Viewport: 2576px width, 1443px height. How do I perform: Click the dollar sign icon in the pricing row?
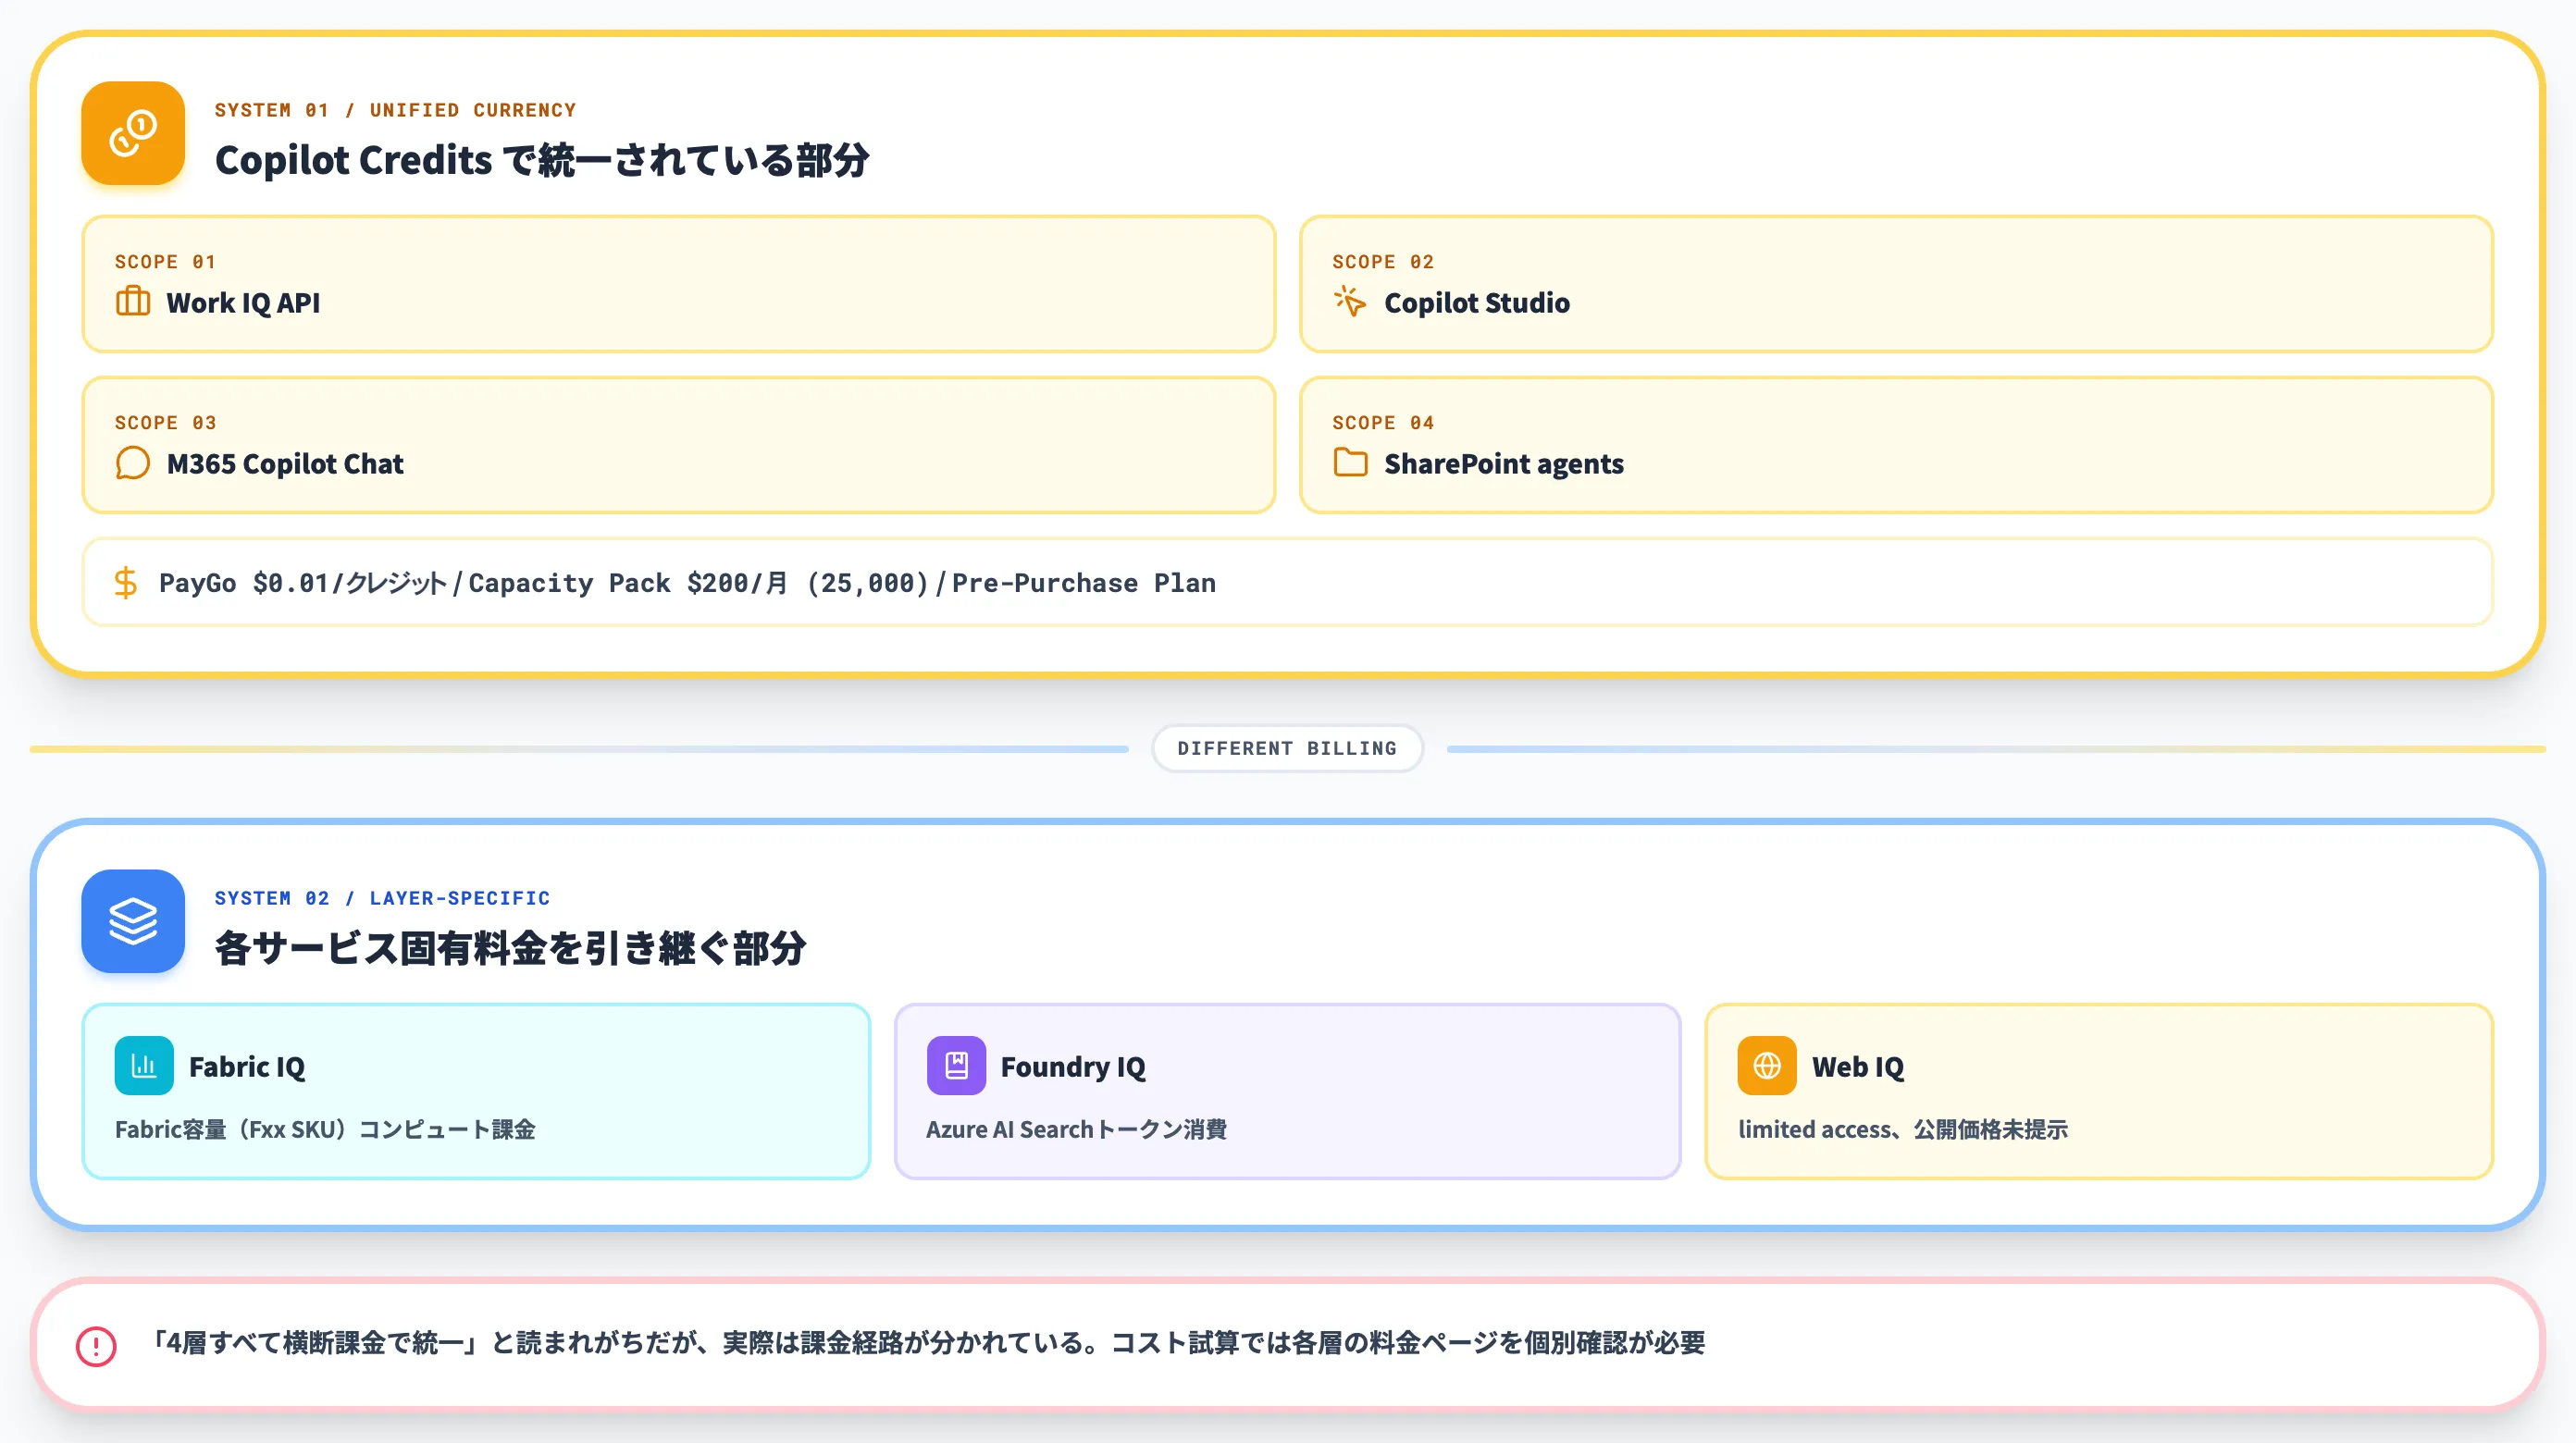tap(125, 582)
